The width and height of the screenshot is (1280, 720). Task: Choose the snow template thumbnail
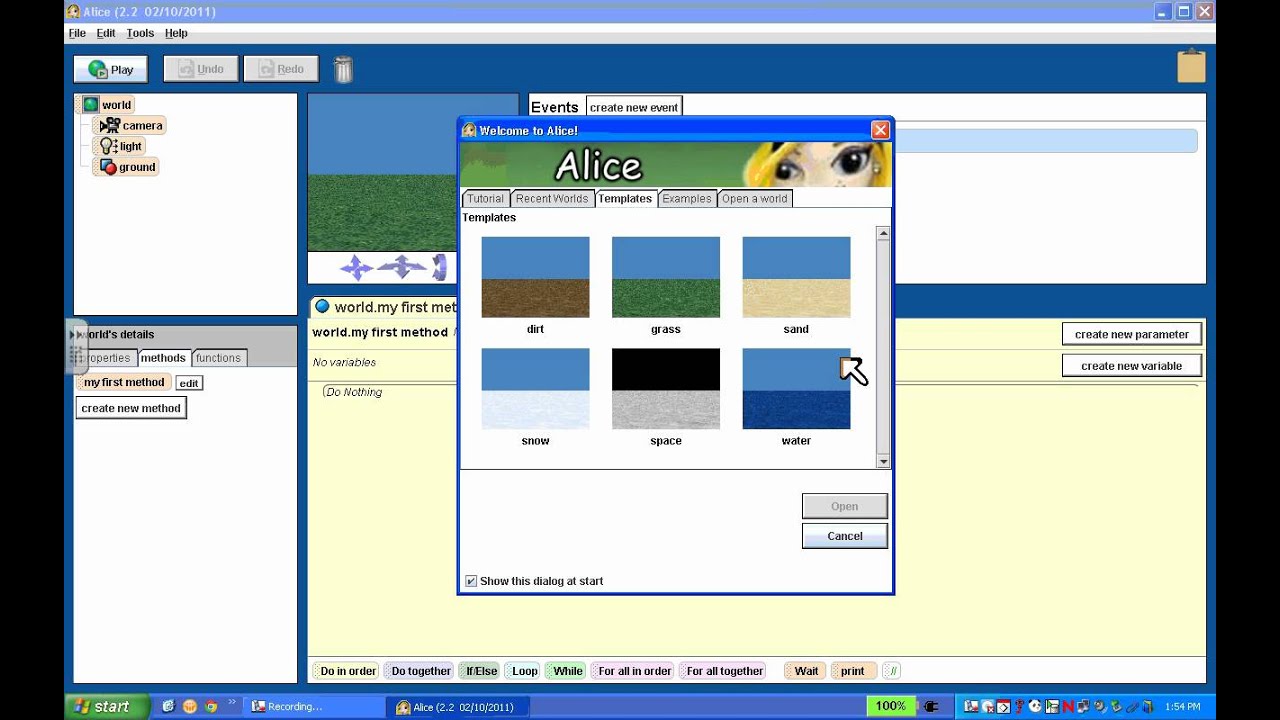click(535, 389)
